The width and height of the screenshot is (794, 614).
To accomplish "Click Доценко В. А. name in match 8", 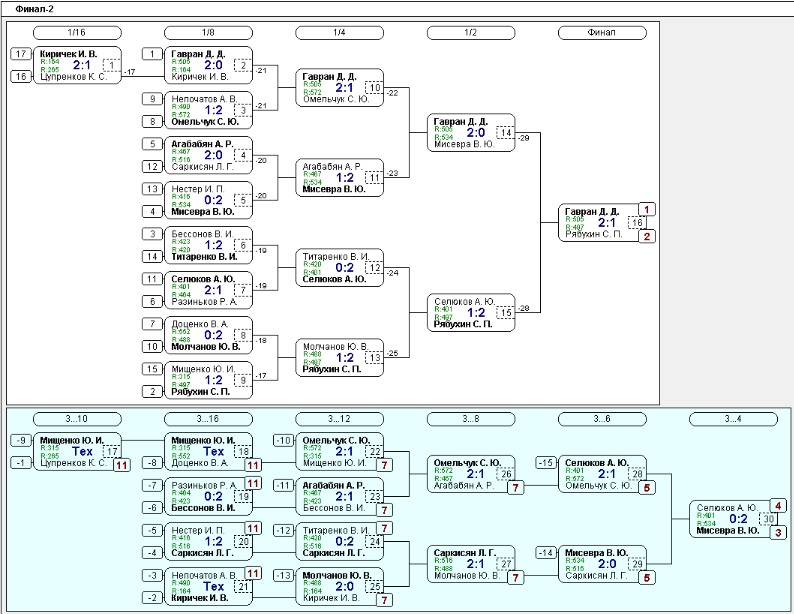I will tap(200, 324).
